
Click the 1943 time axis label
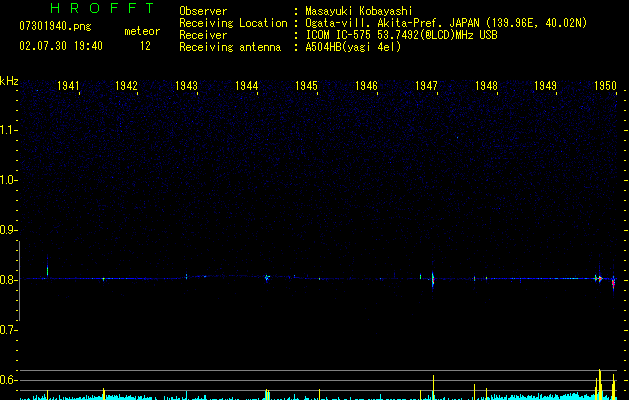187,86
